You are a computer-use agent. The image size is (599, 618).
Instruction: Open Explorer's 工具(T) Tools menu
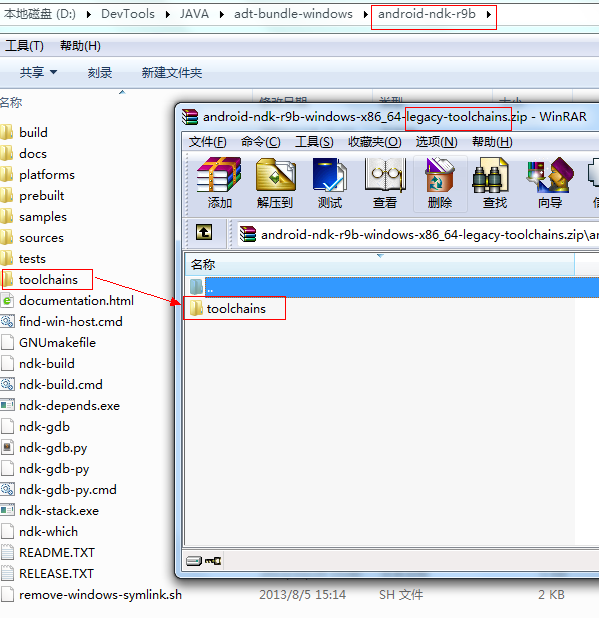click(x=24, y=46)
